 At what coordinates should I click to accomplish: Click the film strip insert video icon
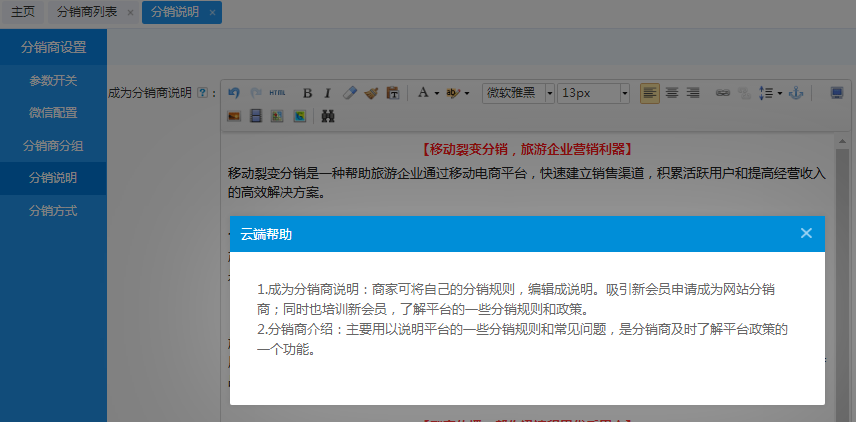pyautogui.click(x=256, y=116)
